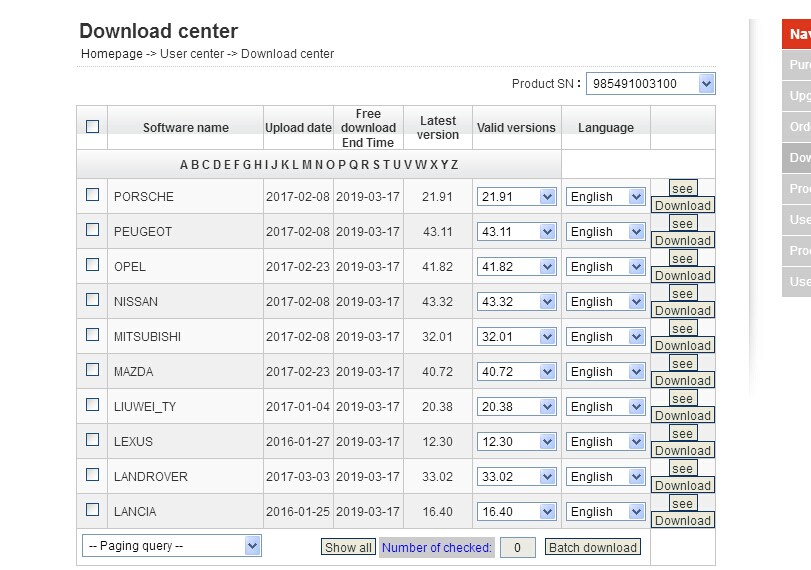Tick the checkbox next to NISSAN

[93, 300]
